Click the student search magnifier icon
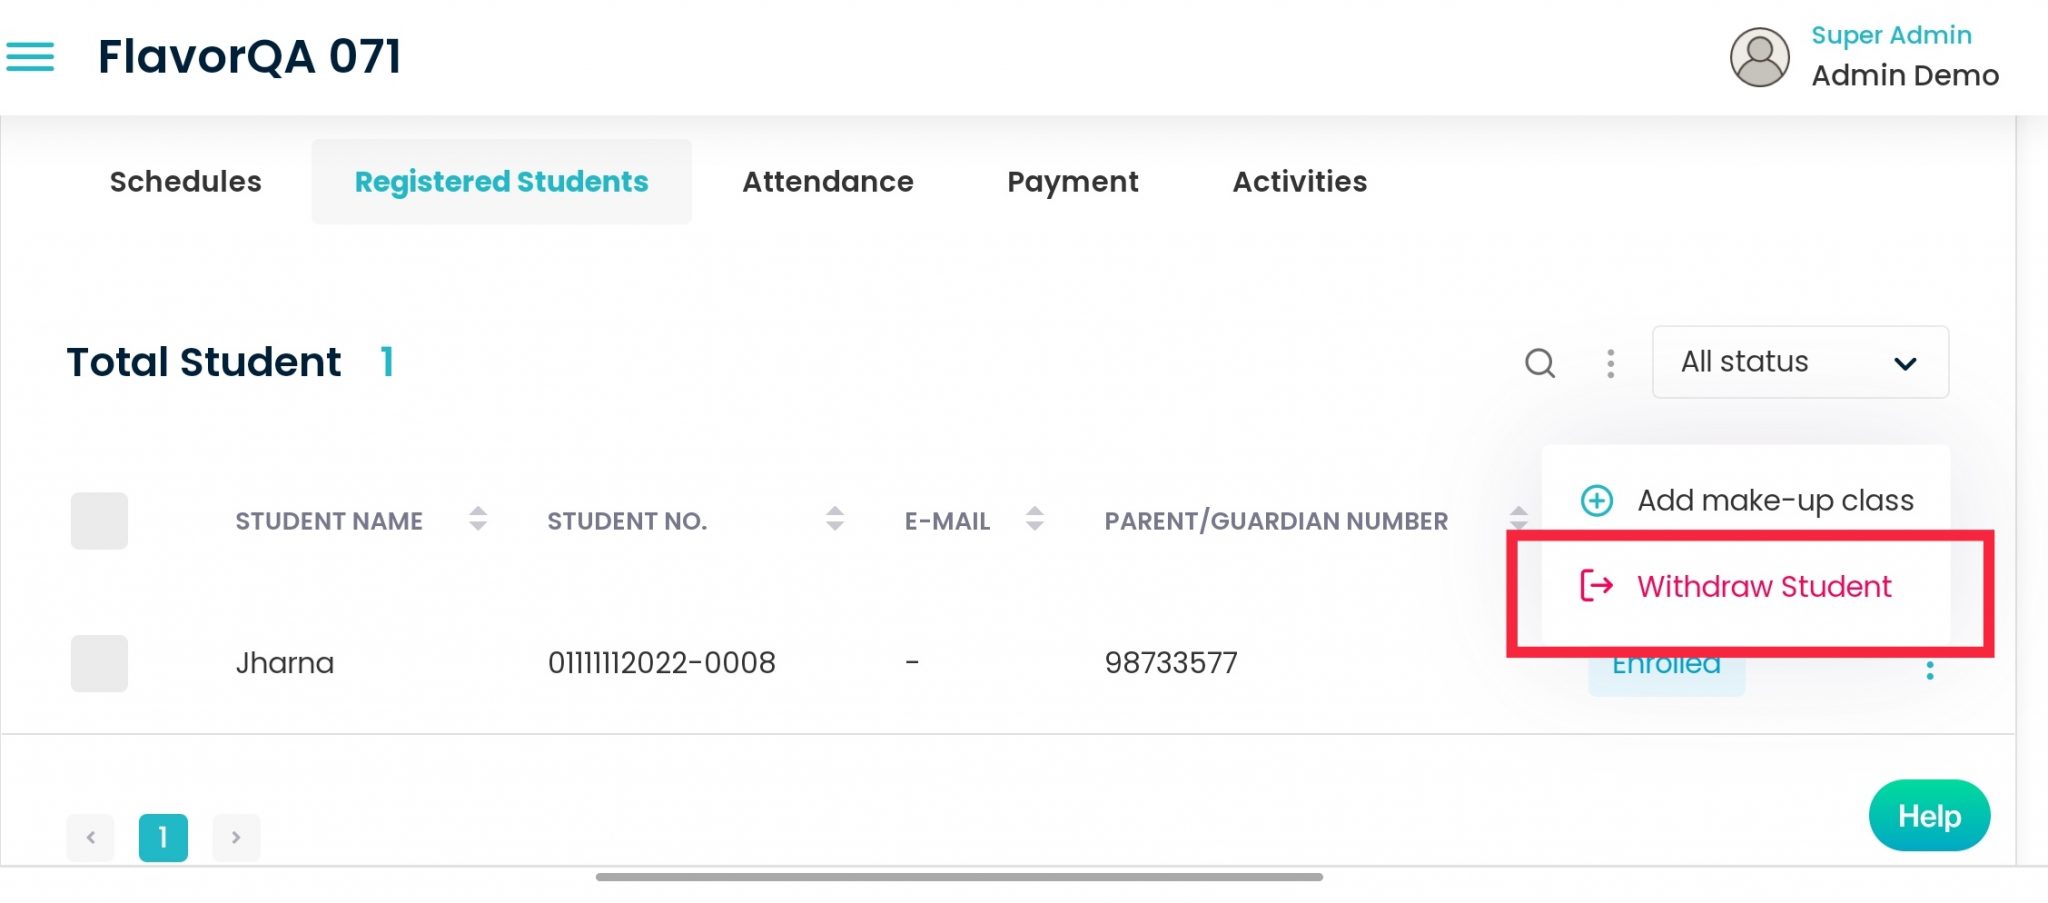The image size is (2048, 903). (1539, 362)
